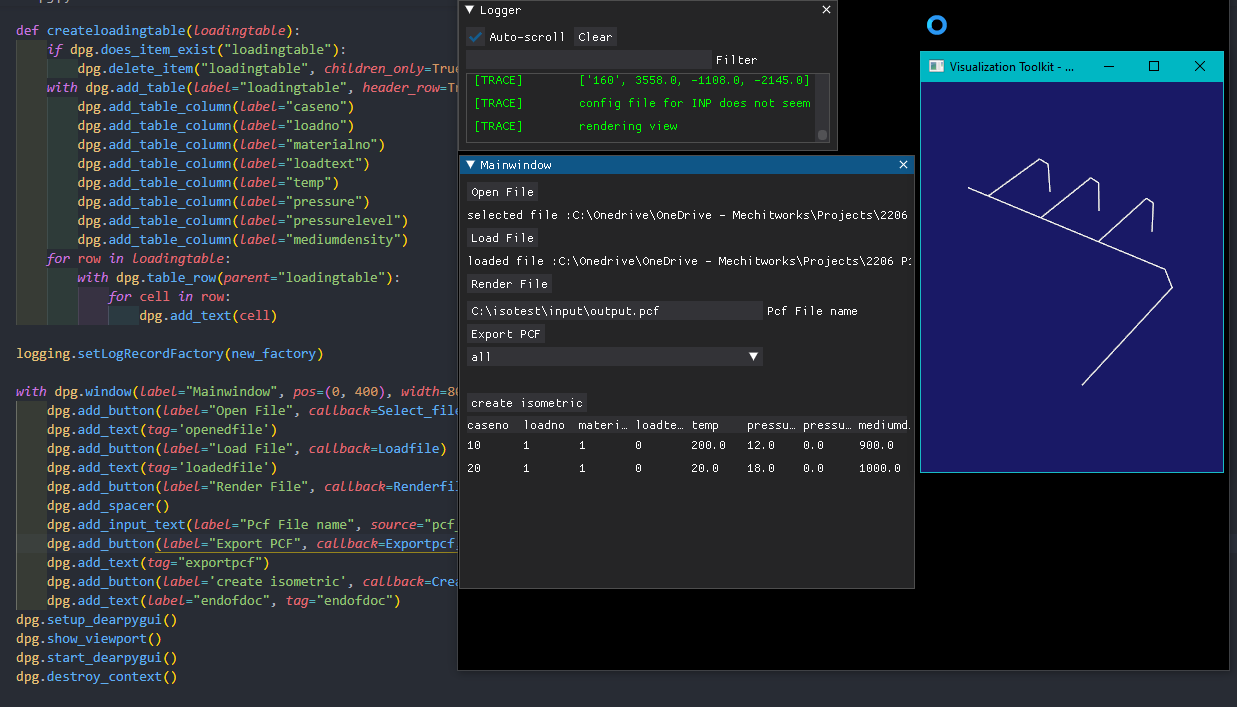The image size is (1237, 707).
Task: Click 'dpg.add_text(cell)' line in editor
Action: (208, 315)
